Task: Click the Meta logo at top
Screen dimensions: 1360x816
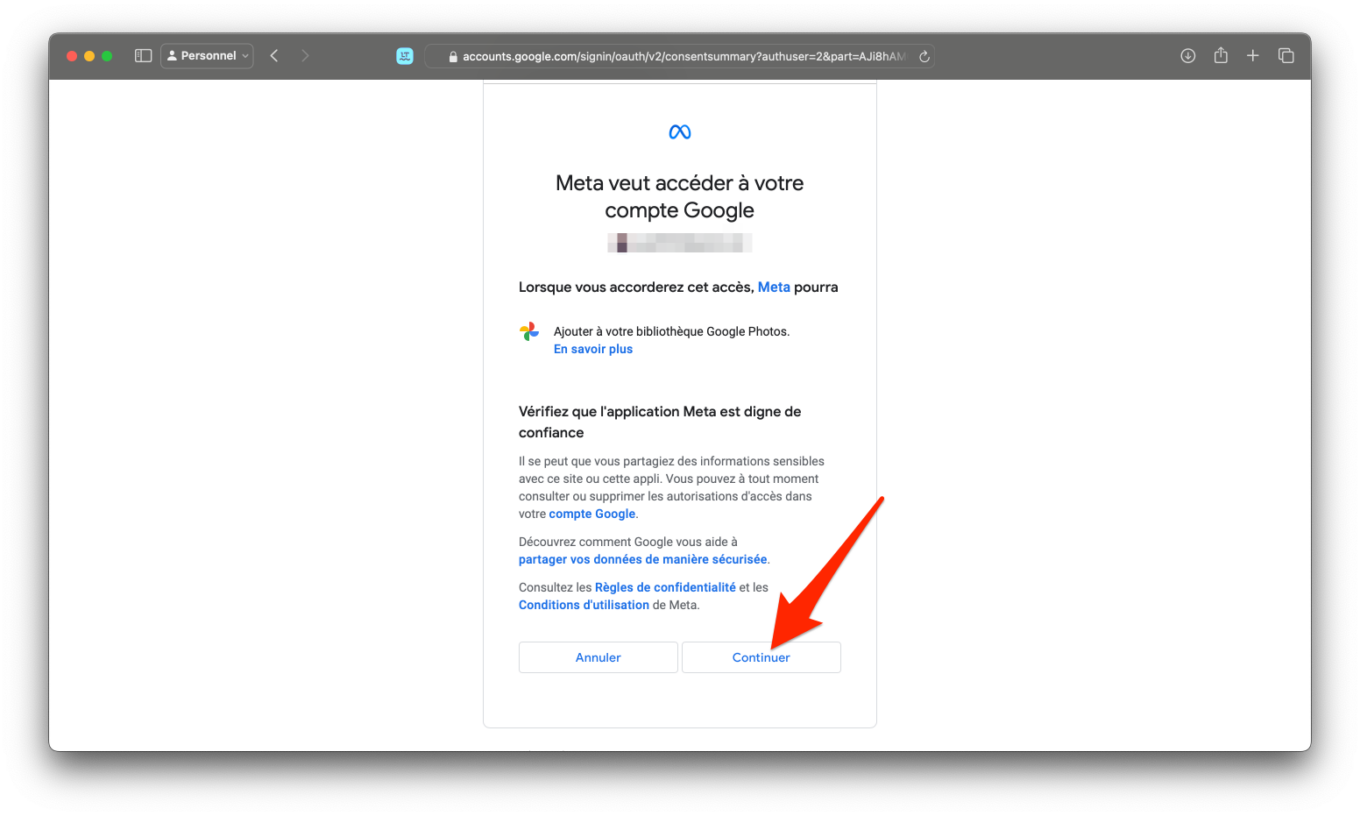Action: pos(680,132)
